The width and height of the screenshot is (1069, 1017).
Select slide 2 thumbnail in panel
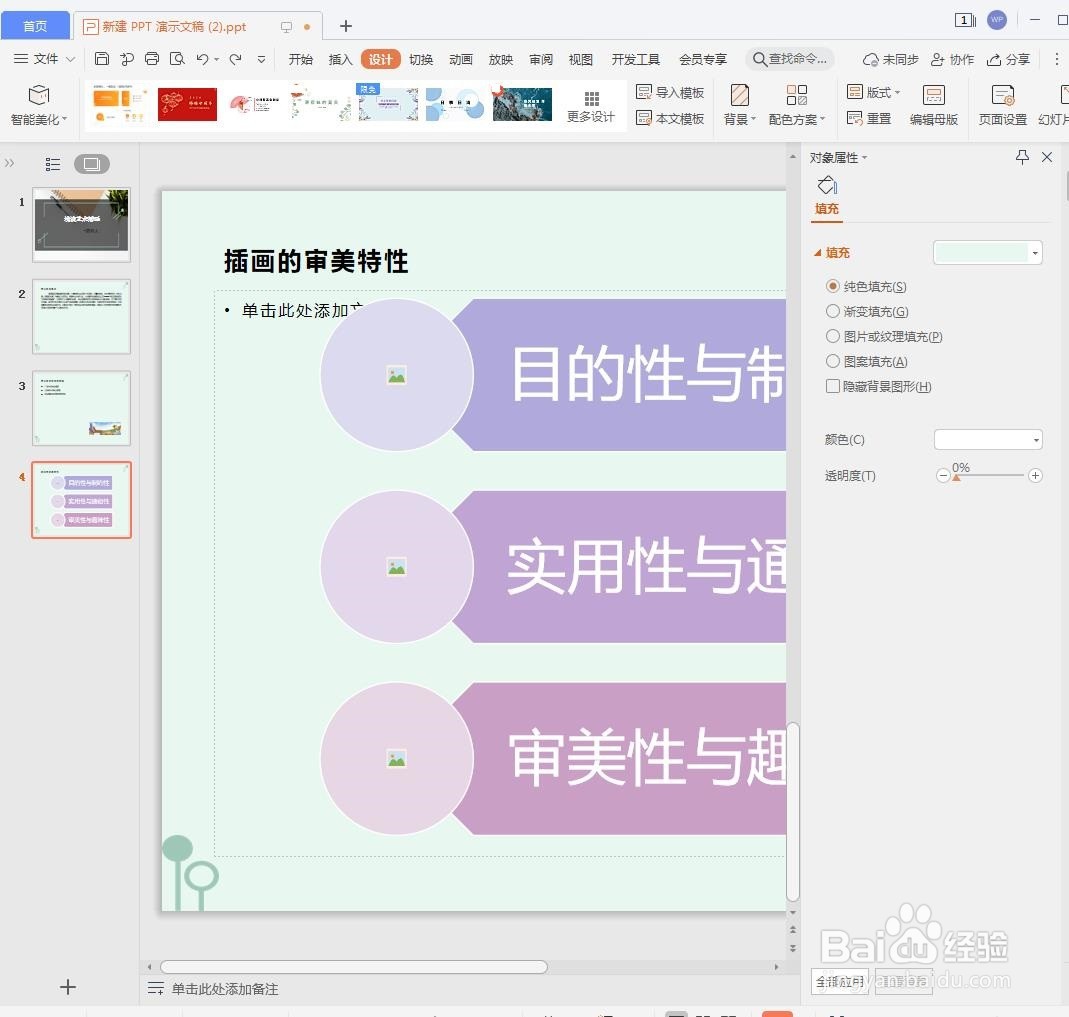[x=81, y=316]
